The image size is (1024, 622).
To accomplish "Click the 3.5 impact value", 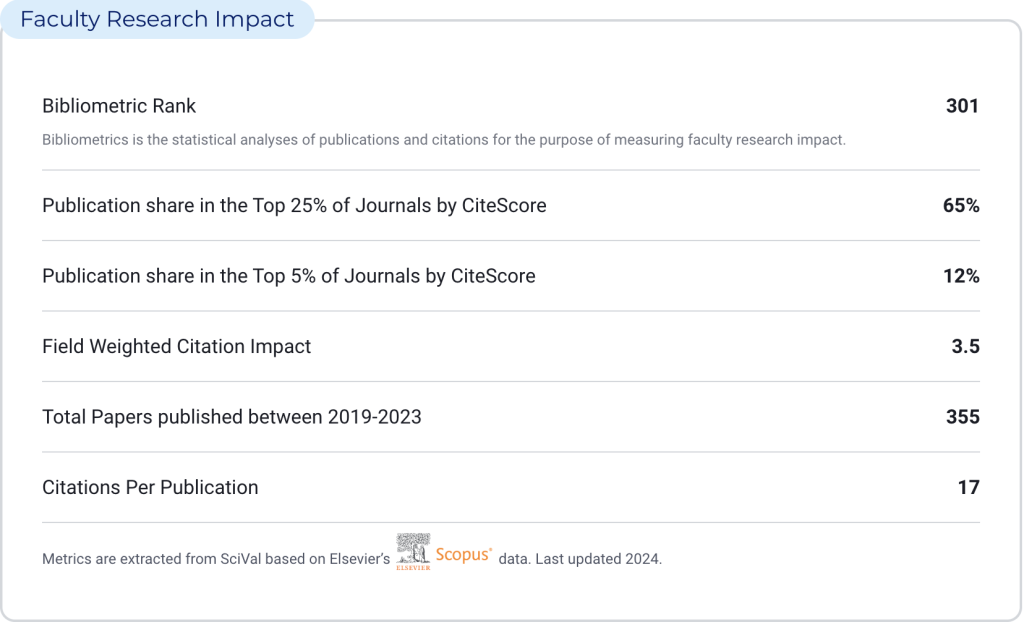I will (x=967, y=346).
